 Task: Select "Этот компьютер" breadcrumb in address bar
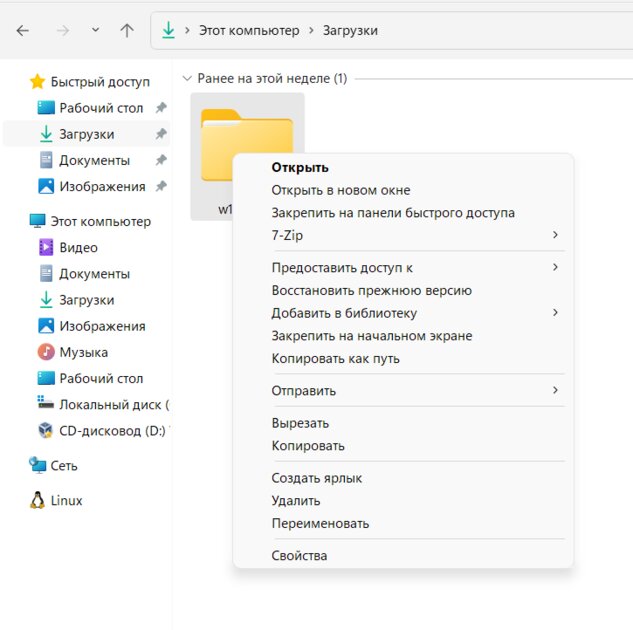click(x=249, y=30)
